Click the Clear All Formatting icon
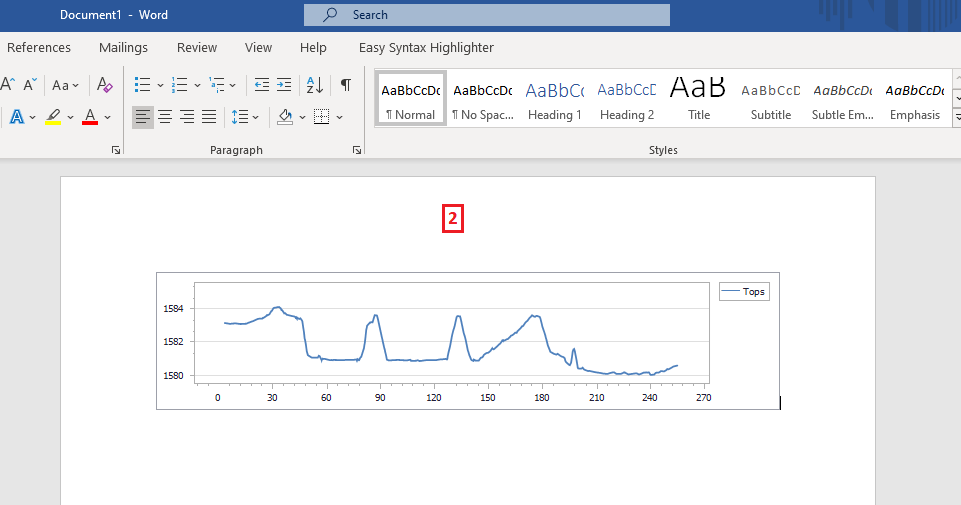961x505 pixels. coord(105,85)
